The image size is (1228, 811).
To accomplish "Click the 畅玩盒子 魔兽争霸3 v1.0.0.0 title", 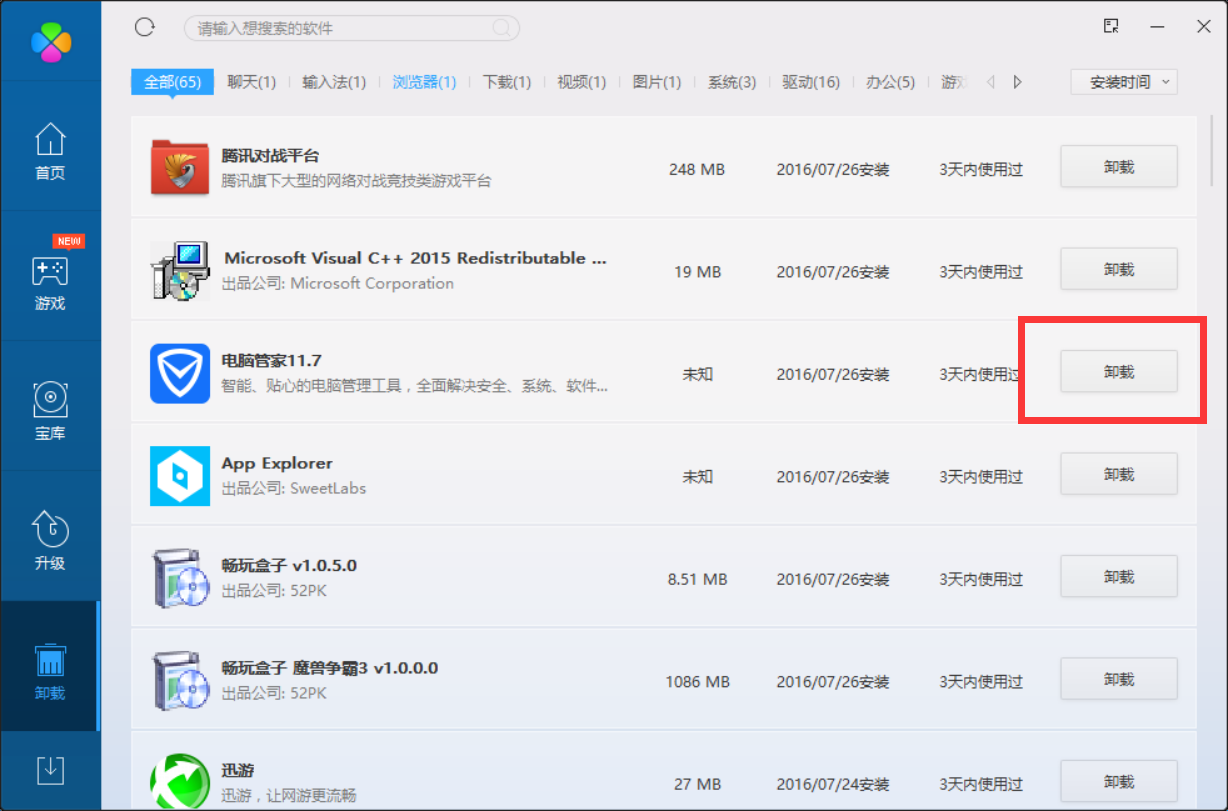I will [x=330, y=668].
